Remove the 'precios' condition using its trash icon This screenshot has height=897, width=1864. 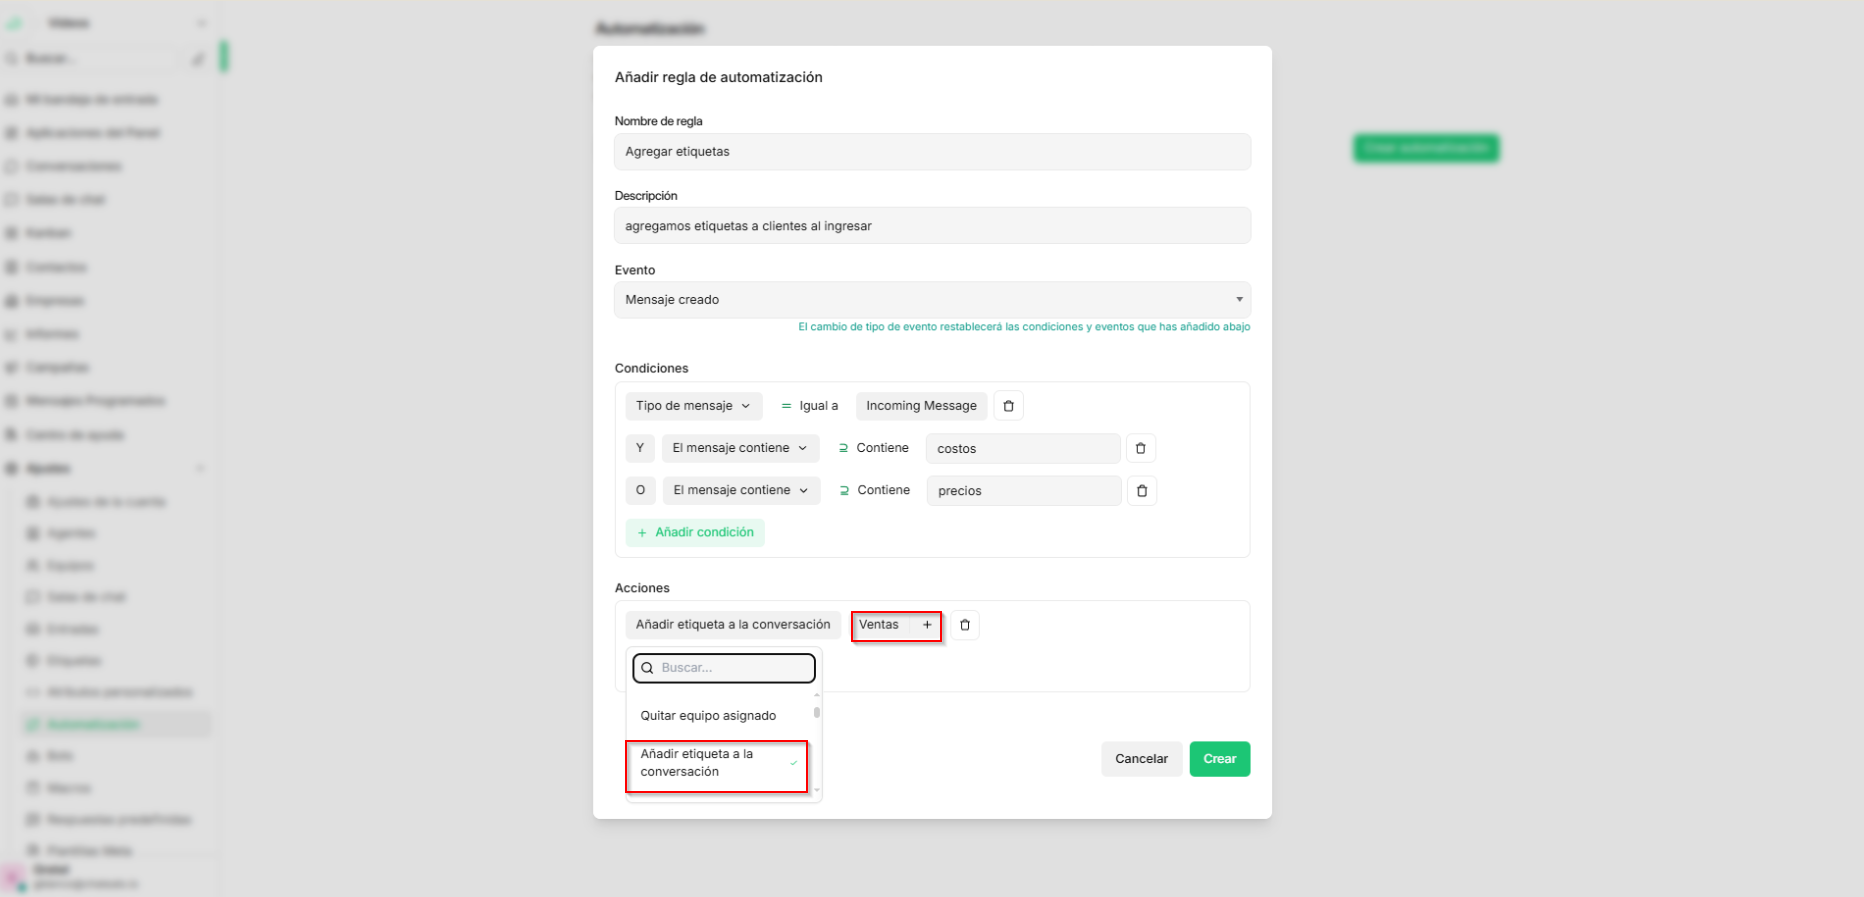[x=1141, y=491]
